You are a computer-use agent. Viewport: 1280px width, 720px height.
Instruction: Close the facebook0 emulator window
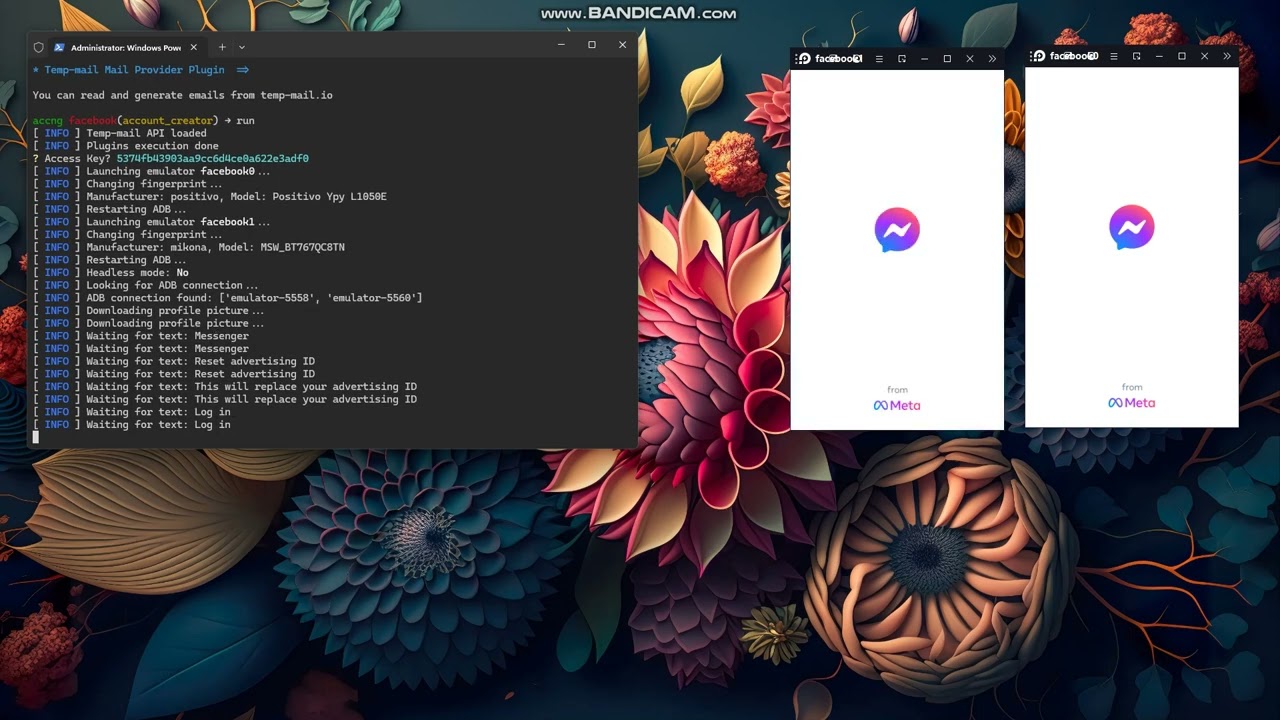coord(1204,56)
